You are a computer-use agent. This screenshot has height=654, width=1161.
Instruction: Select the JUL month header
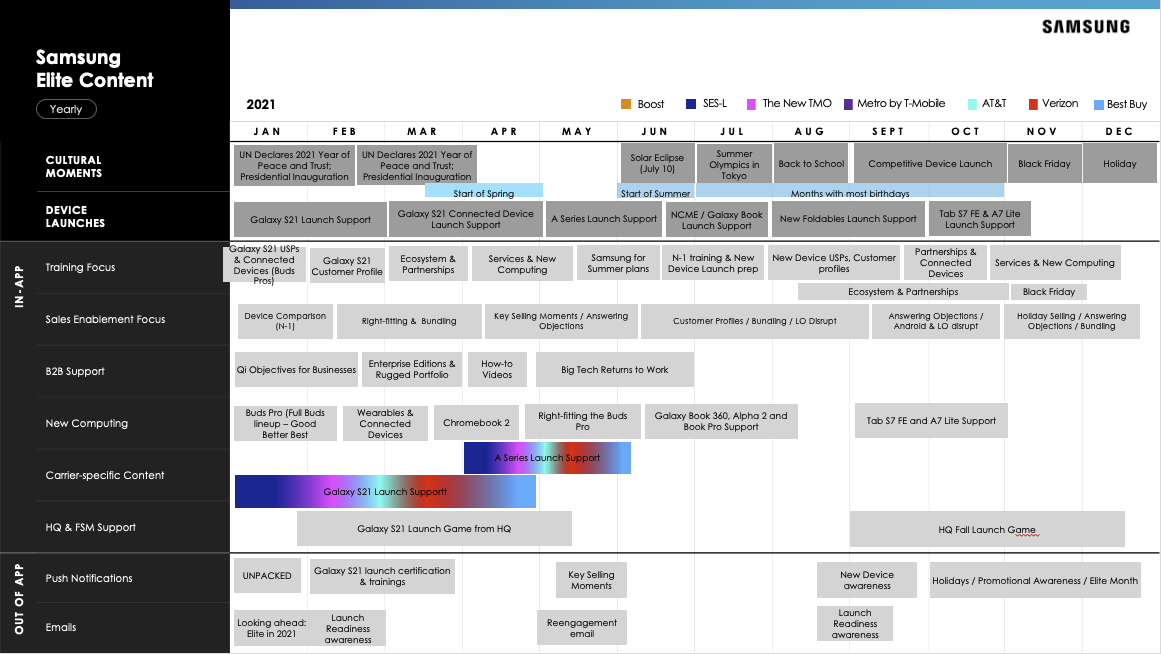coord(732,131)
